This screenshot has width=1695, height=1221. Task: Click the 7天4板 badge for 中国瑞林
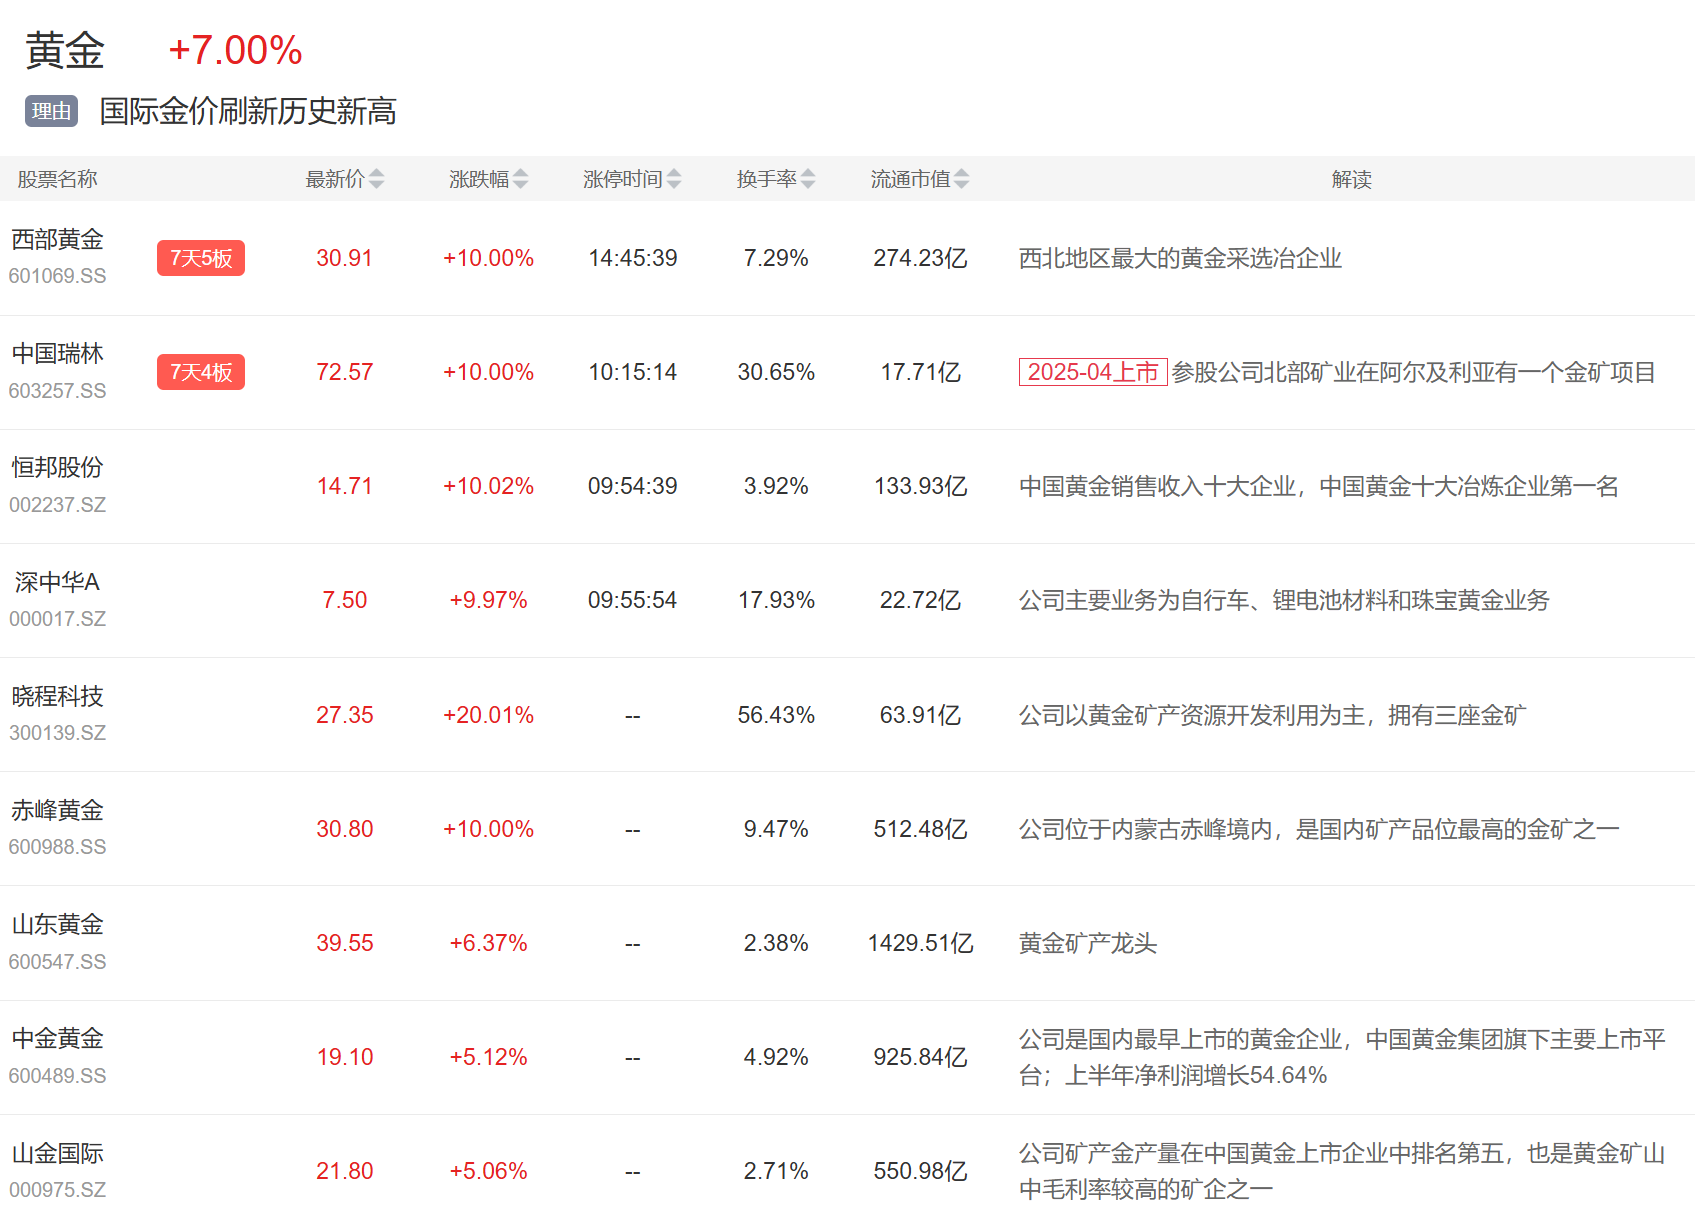(201, 372)
